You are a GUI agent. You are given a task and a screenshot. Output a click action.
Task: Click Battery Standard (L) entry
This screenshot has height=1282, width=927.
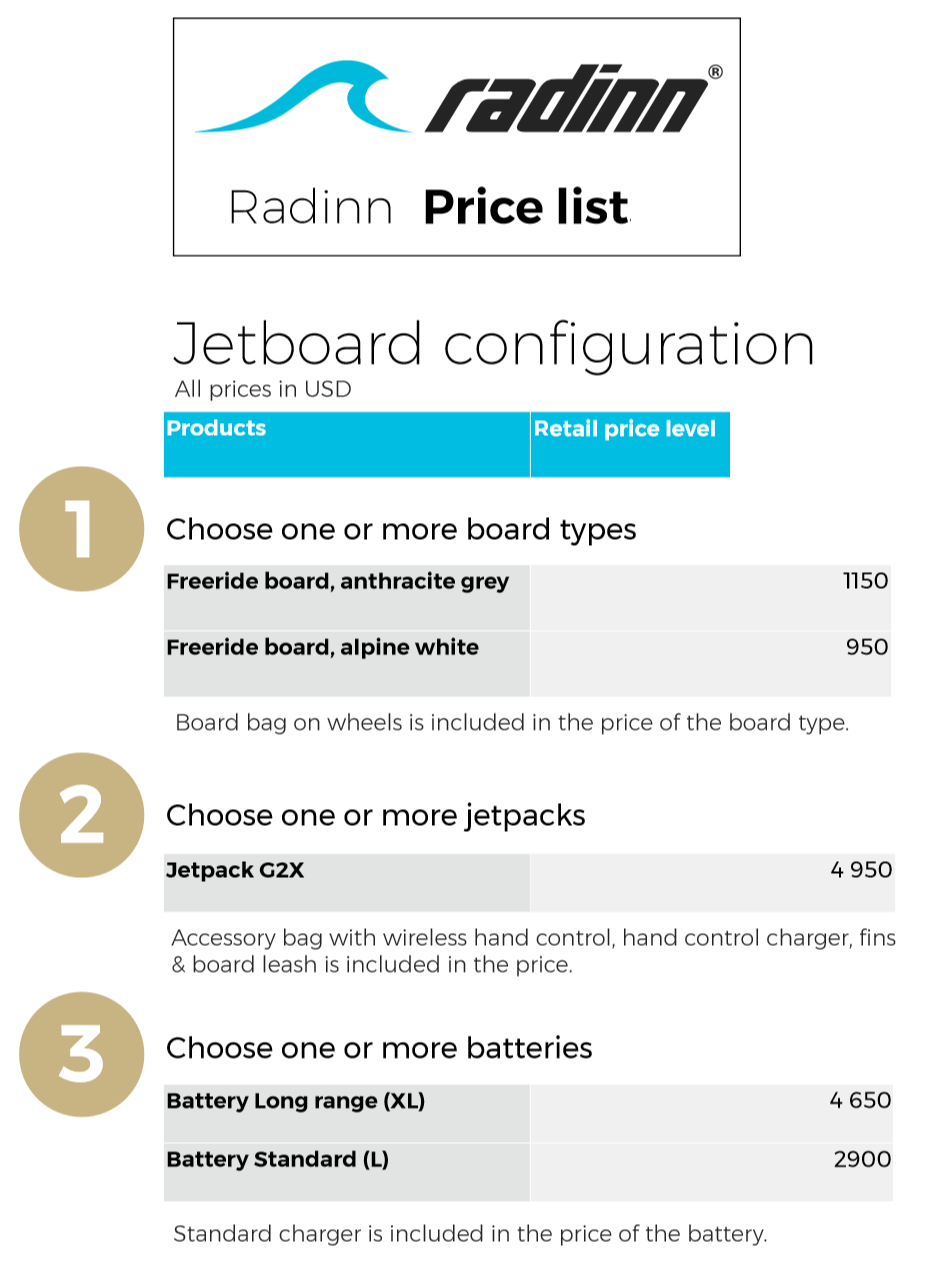tap(277, 1160)
